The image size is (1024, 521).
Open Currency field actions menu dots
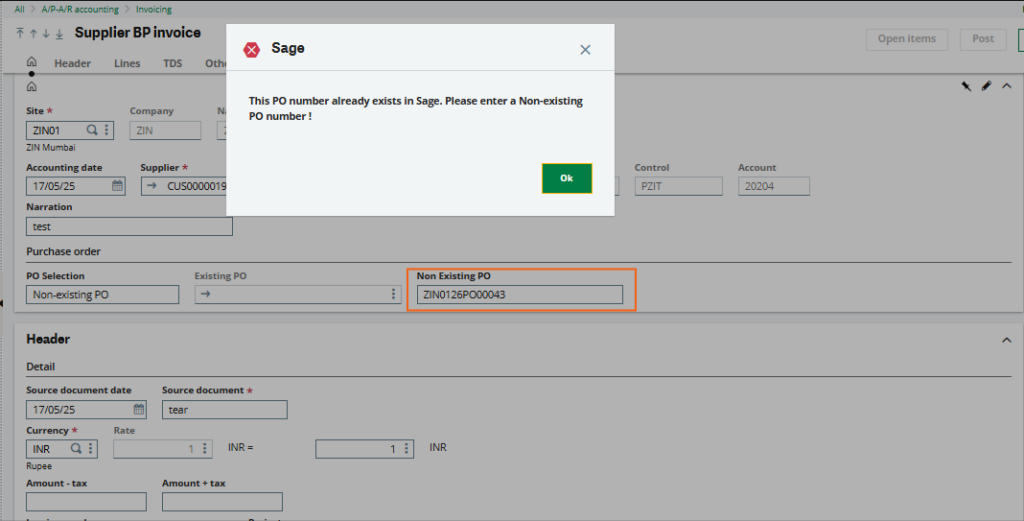pyautogui.click(x=91, y=449)
